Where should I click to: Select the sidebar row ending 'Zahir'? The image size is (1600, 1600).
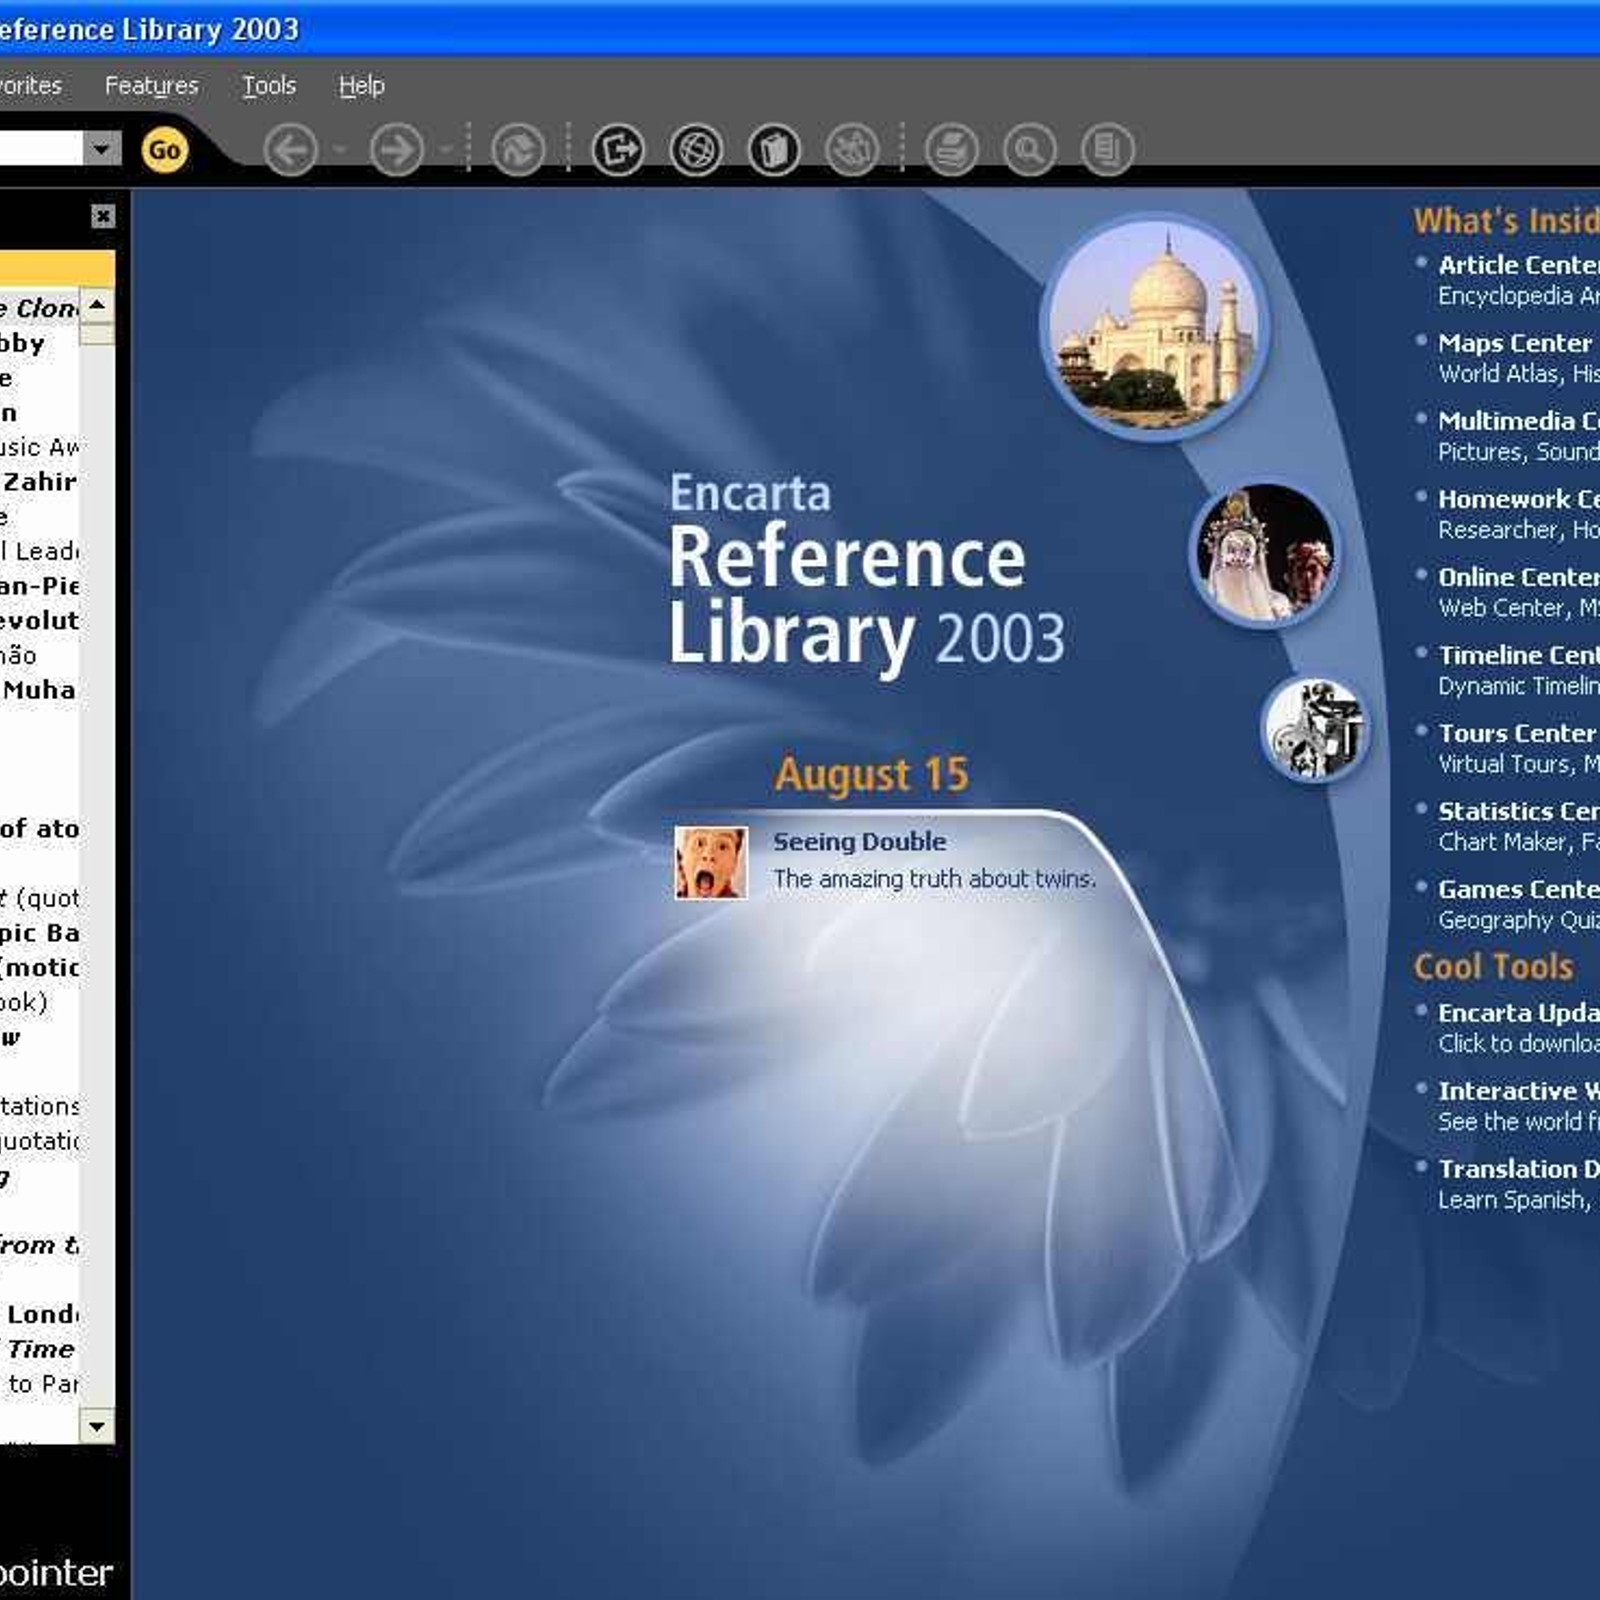coord(39,482)
